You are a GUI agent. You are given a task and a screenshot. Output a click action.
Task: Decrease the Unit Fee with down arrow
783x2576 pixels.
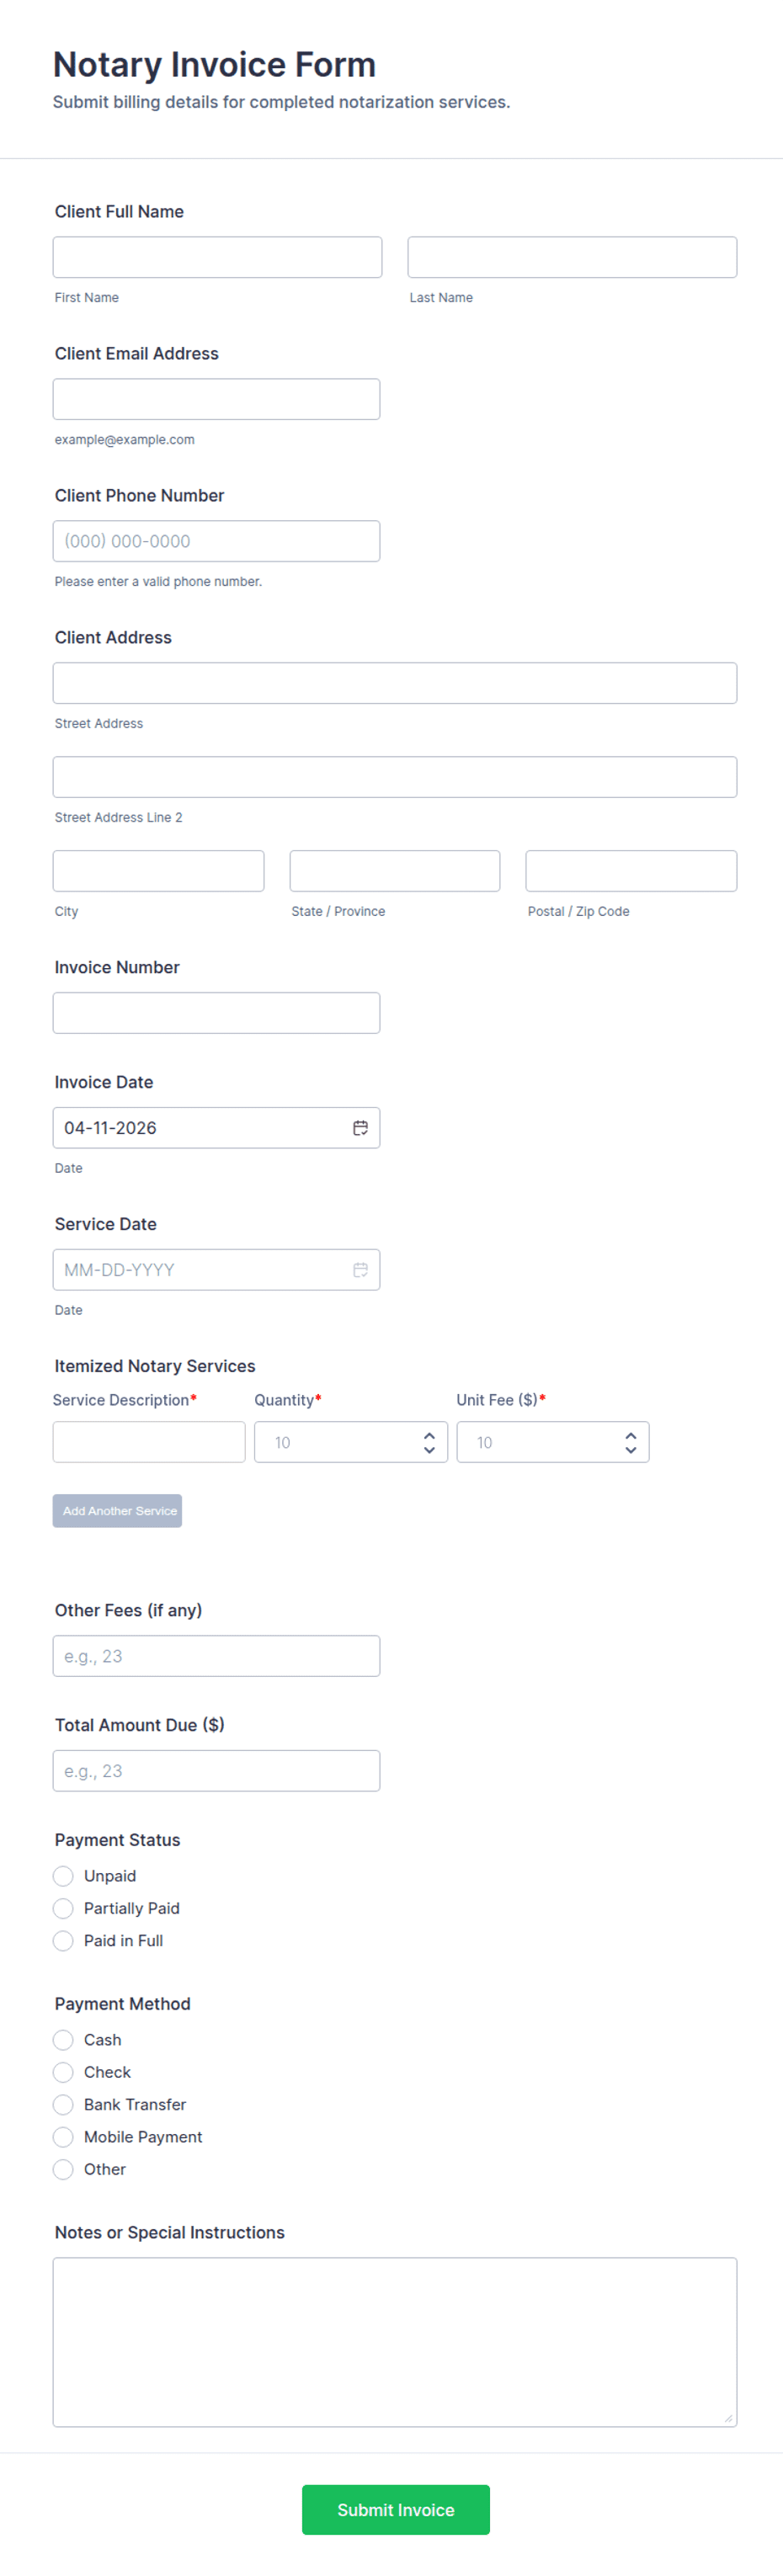coord(630,1450)
